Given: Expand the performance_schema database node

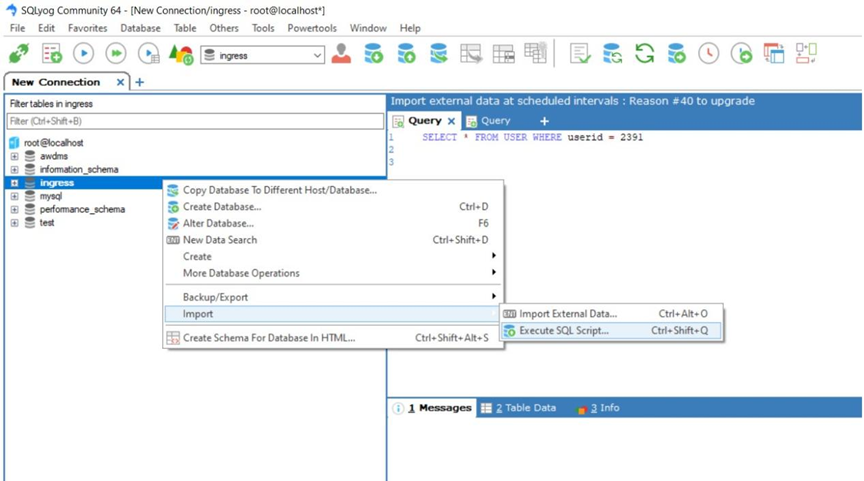Looking at the screenshot, I should click(14, 209).
